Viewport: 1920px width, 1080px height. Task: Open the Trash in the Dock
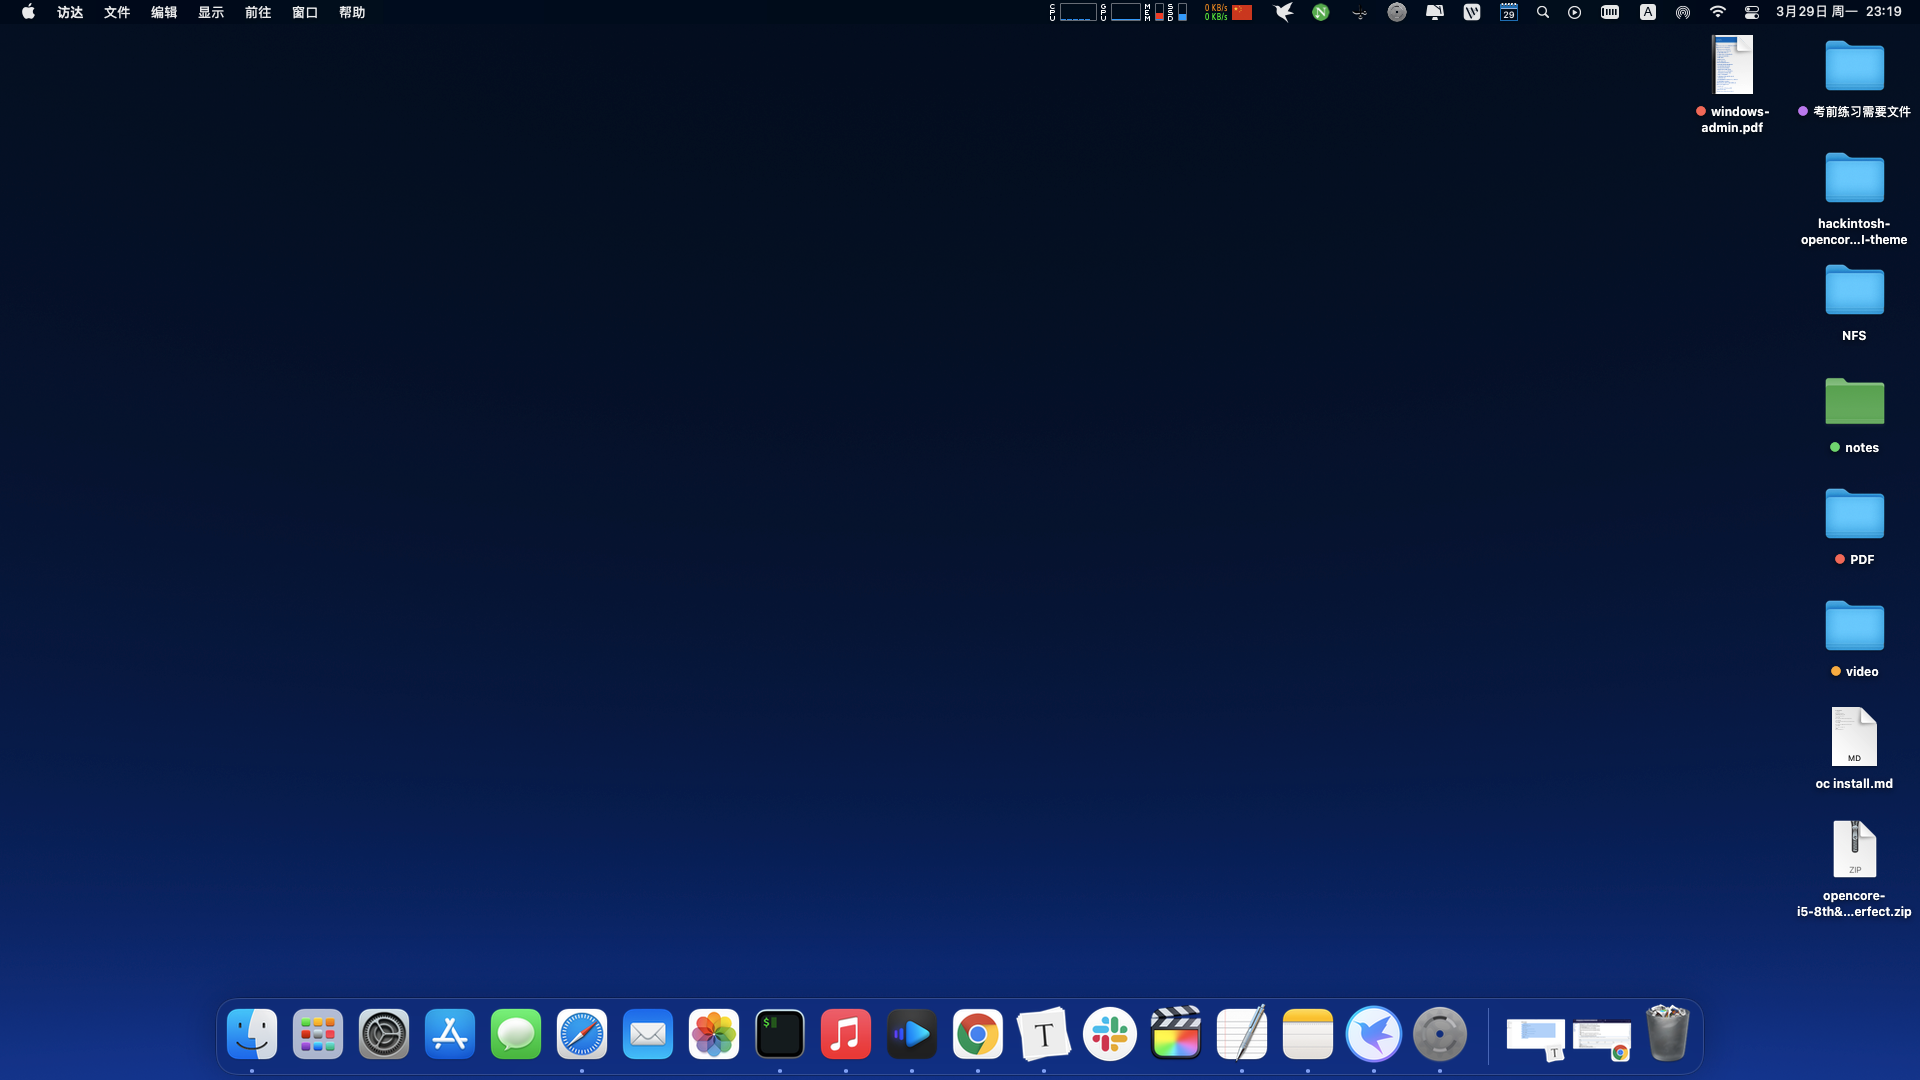tap(1667, 1033)
